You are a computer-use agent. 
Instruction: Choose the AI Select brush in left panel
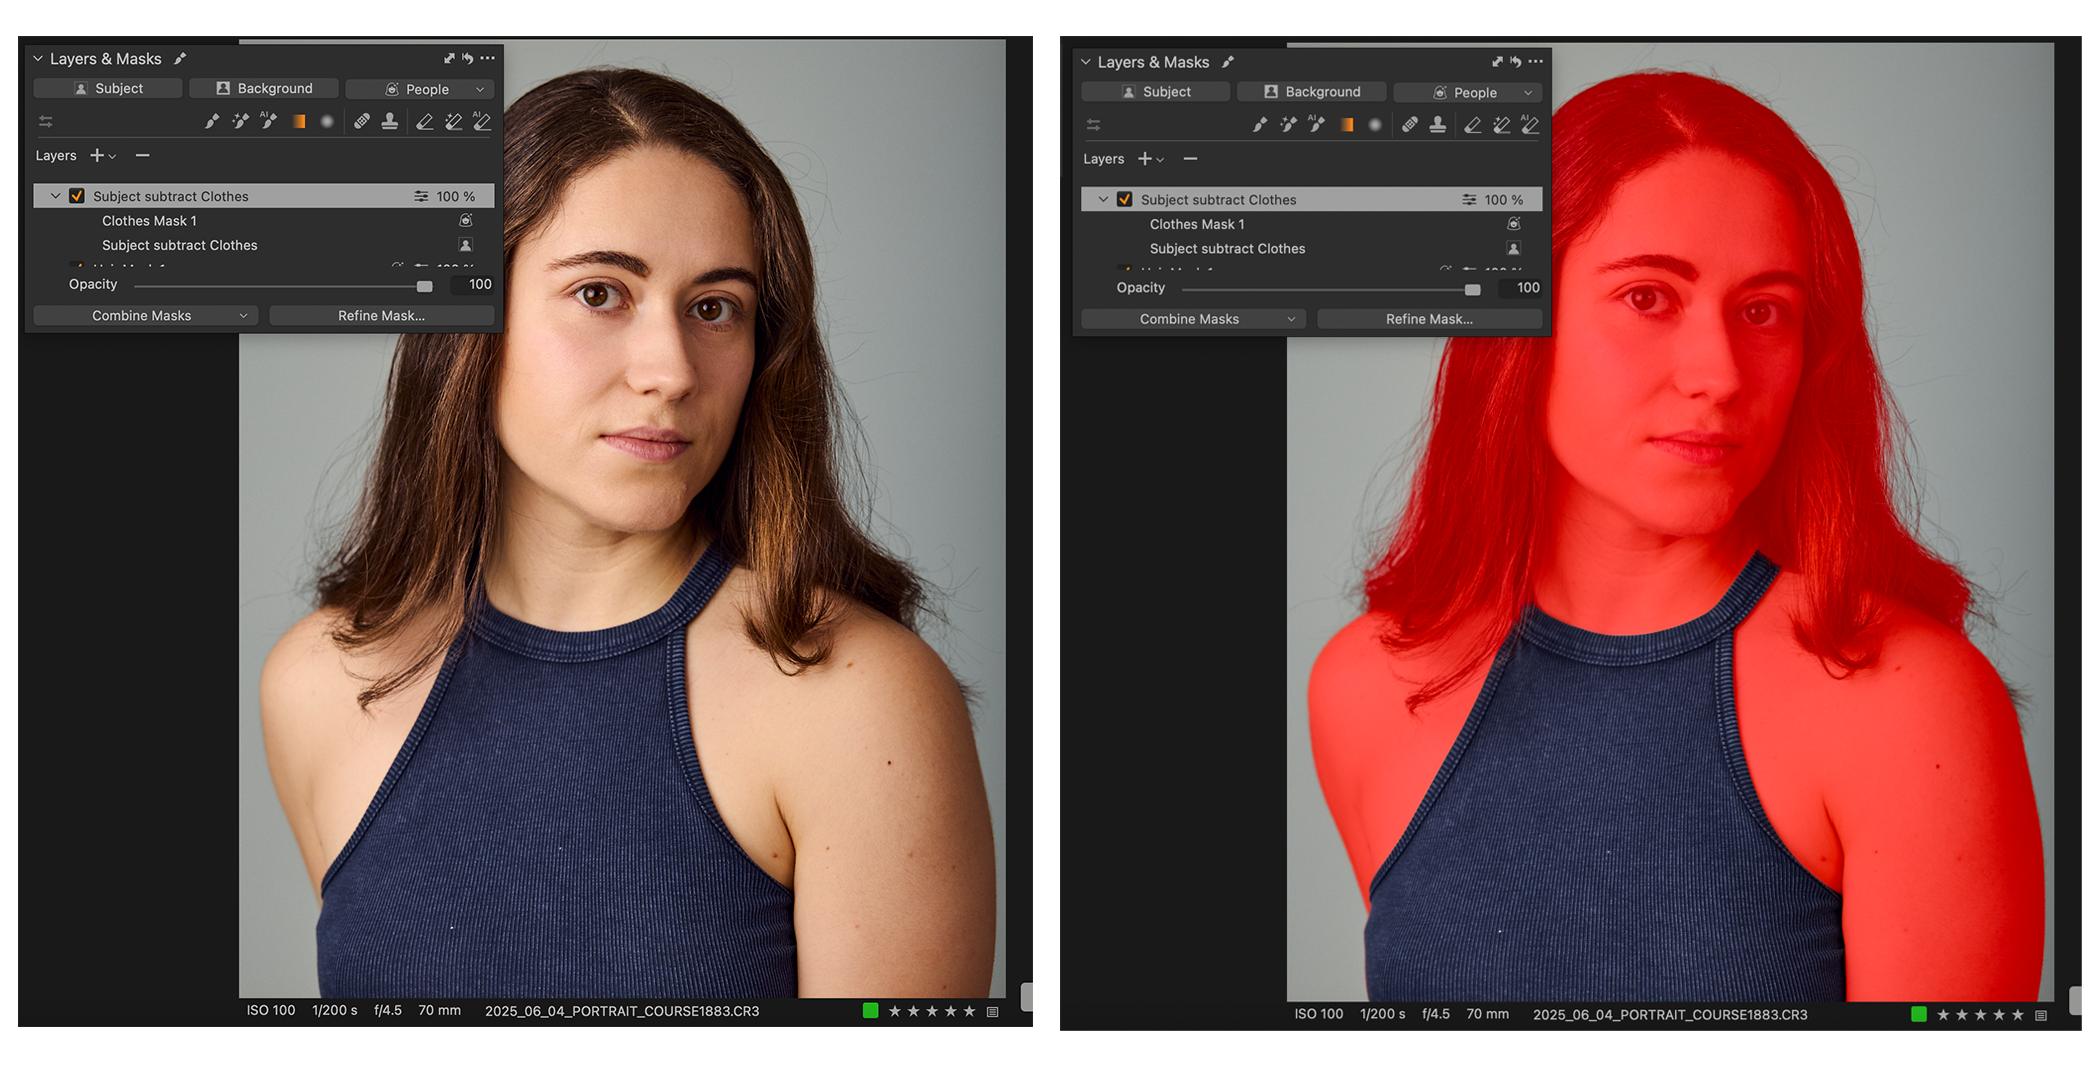[x=268, y=122]
